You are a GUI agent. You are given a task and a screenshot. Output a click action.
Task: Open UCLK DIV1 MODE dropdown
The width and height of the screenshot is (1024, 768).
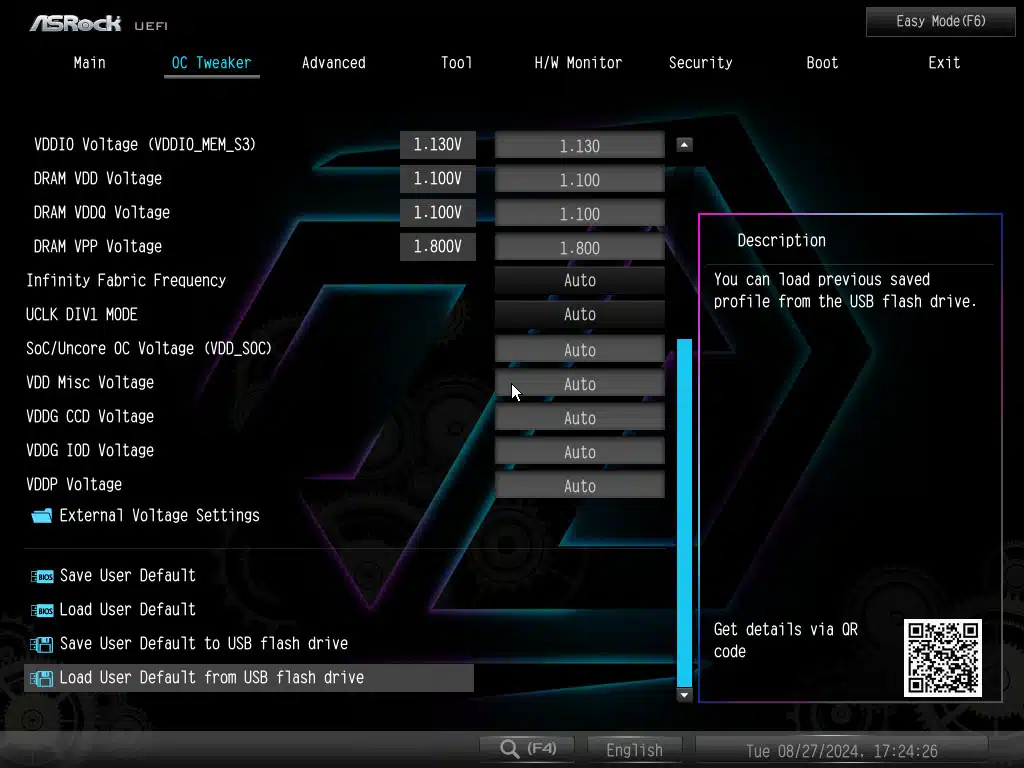(x=579, y=315)
